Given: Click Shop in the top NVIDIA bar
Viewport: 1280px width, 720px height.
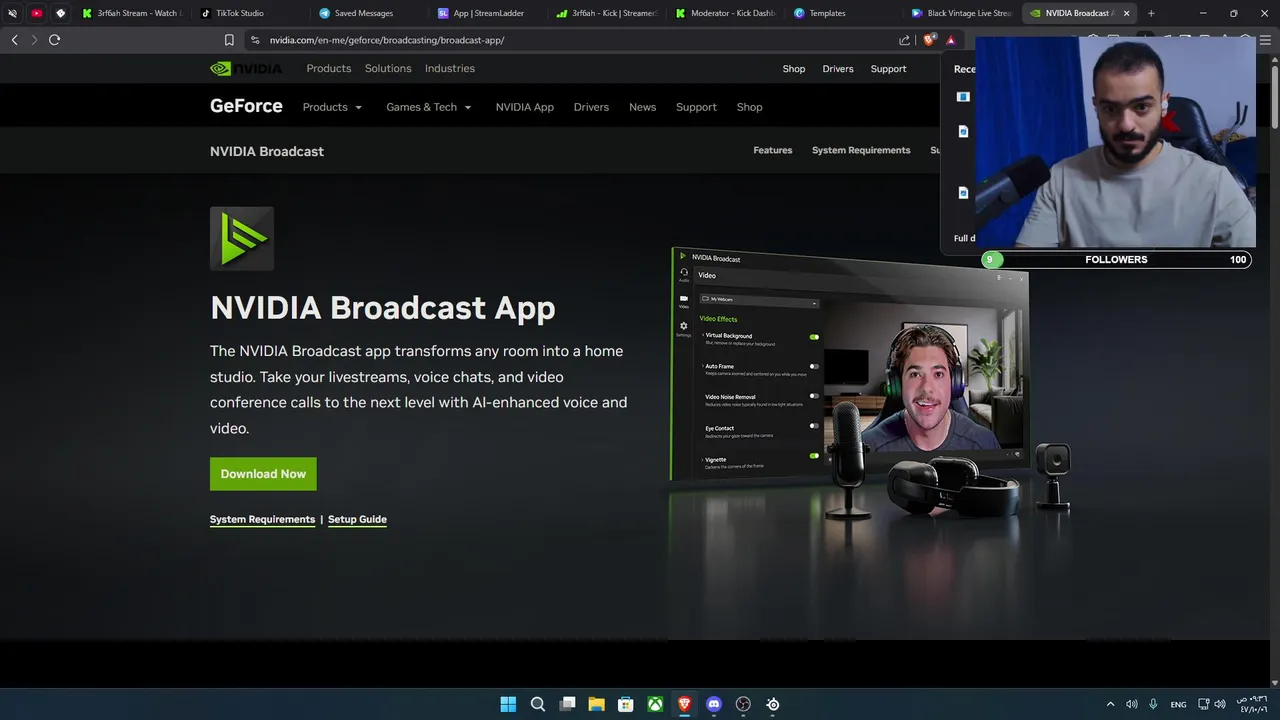Looking at the screenshot, I should (794, 69).
